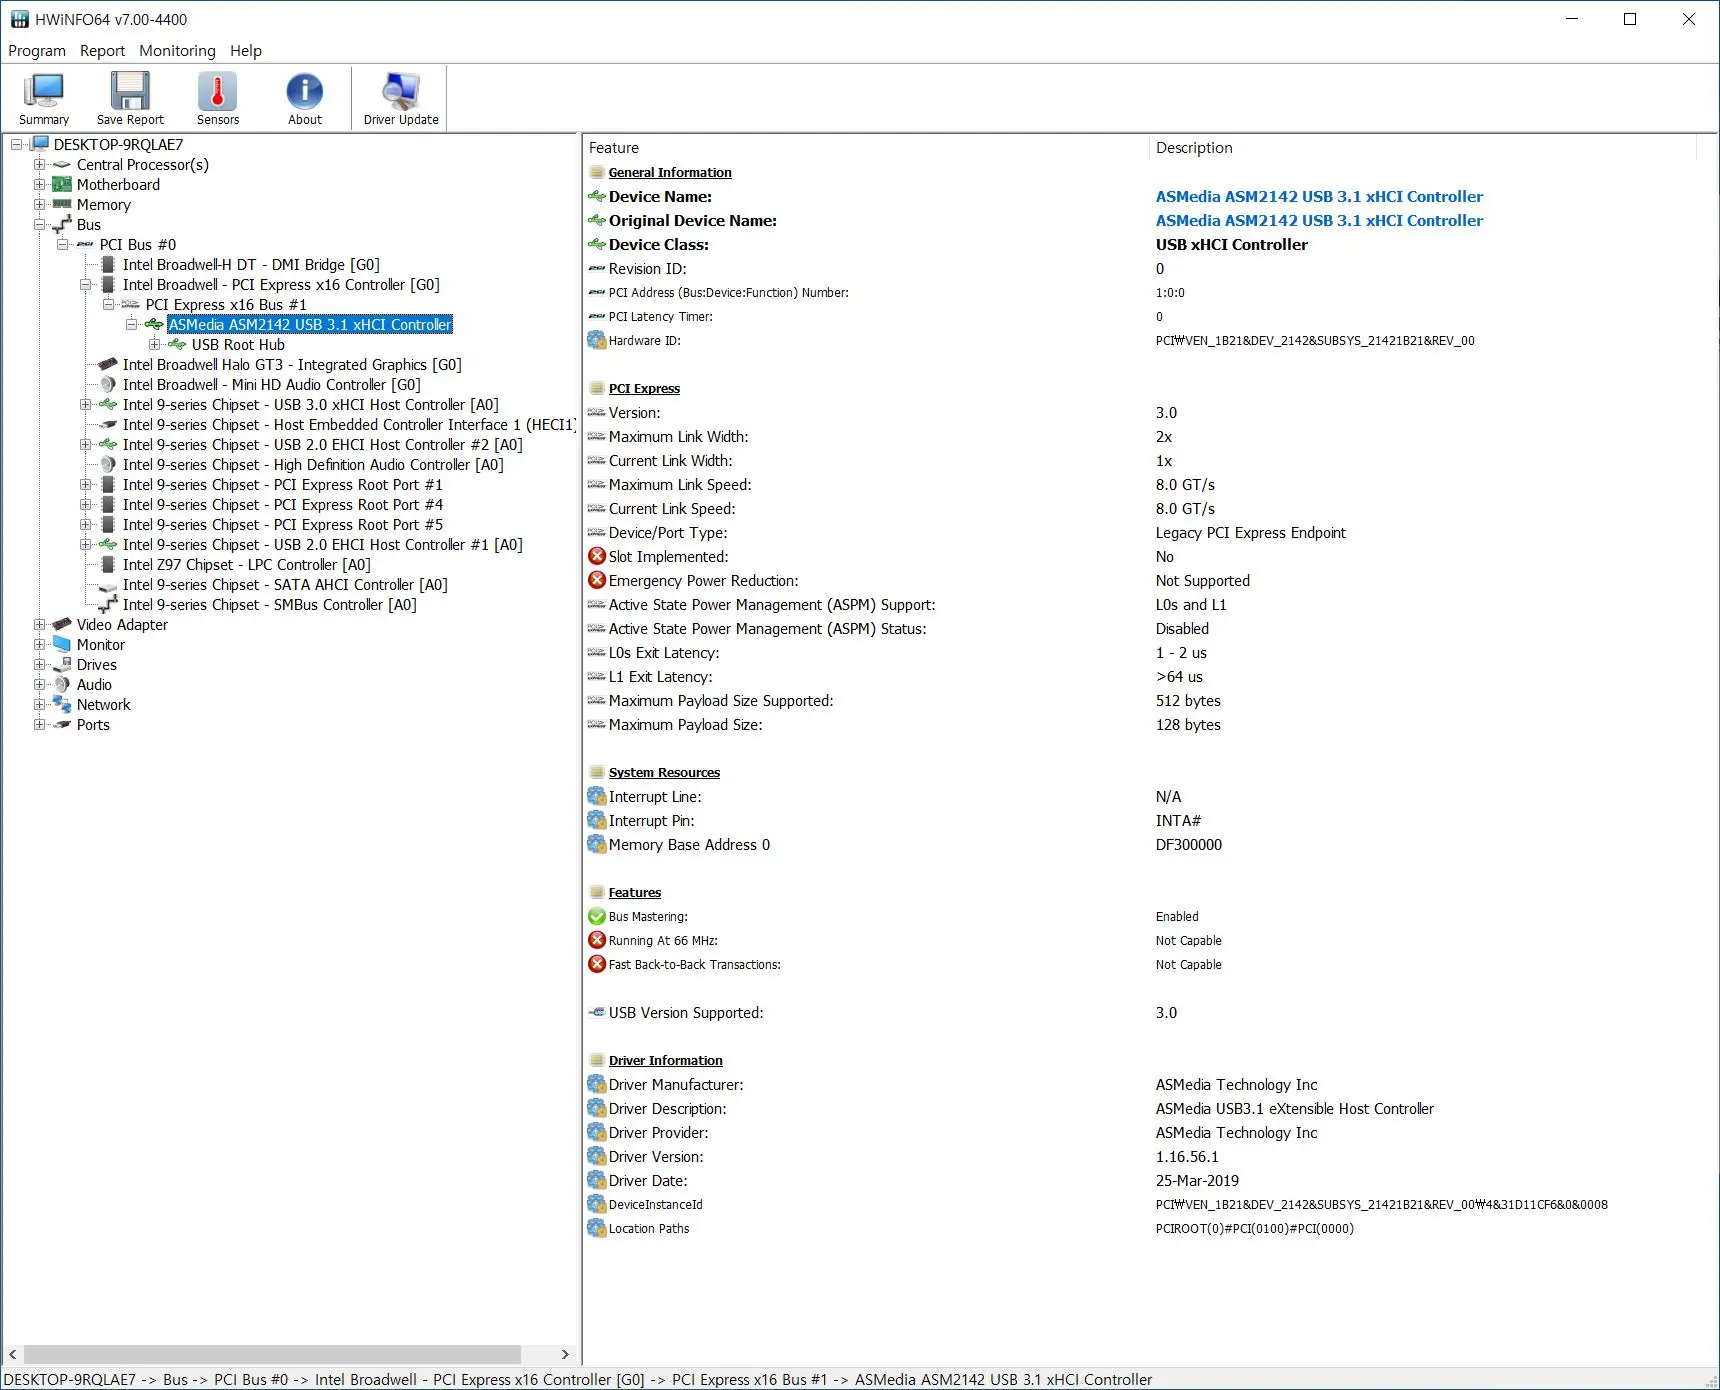Click the PCI Express section header

[x=644, y=388]
